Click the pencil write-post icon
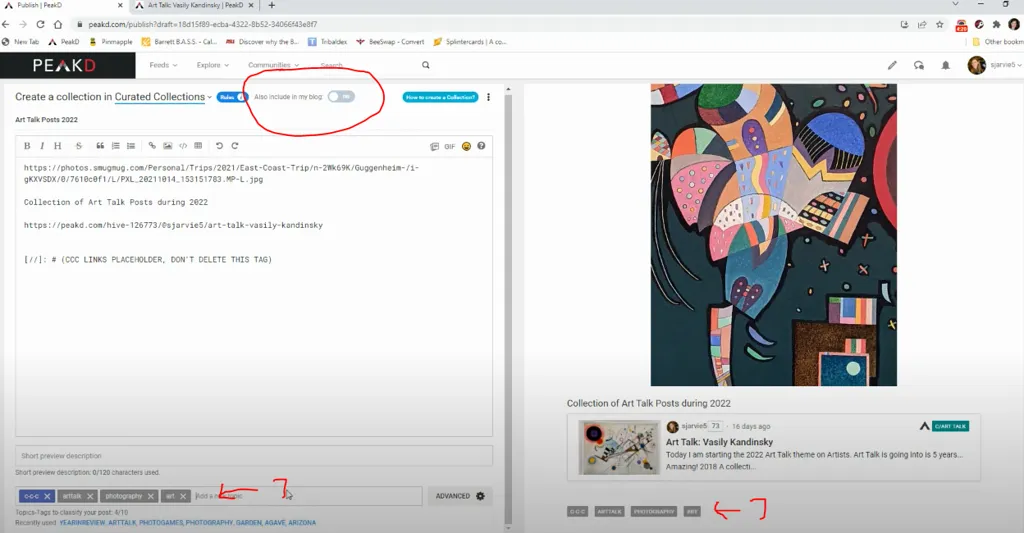The image size is (1024, 533). [892, 65]
